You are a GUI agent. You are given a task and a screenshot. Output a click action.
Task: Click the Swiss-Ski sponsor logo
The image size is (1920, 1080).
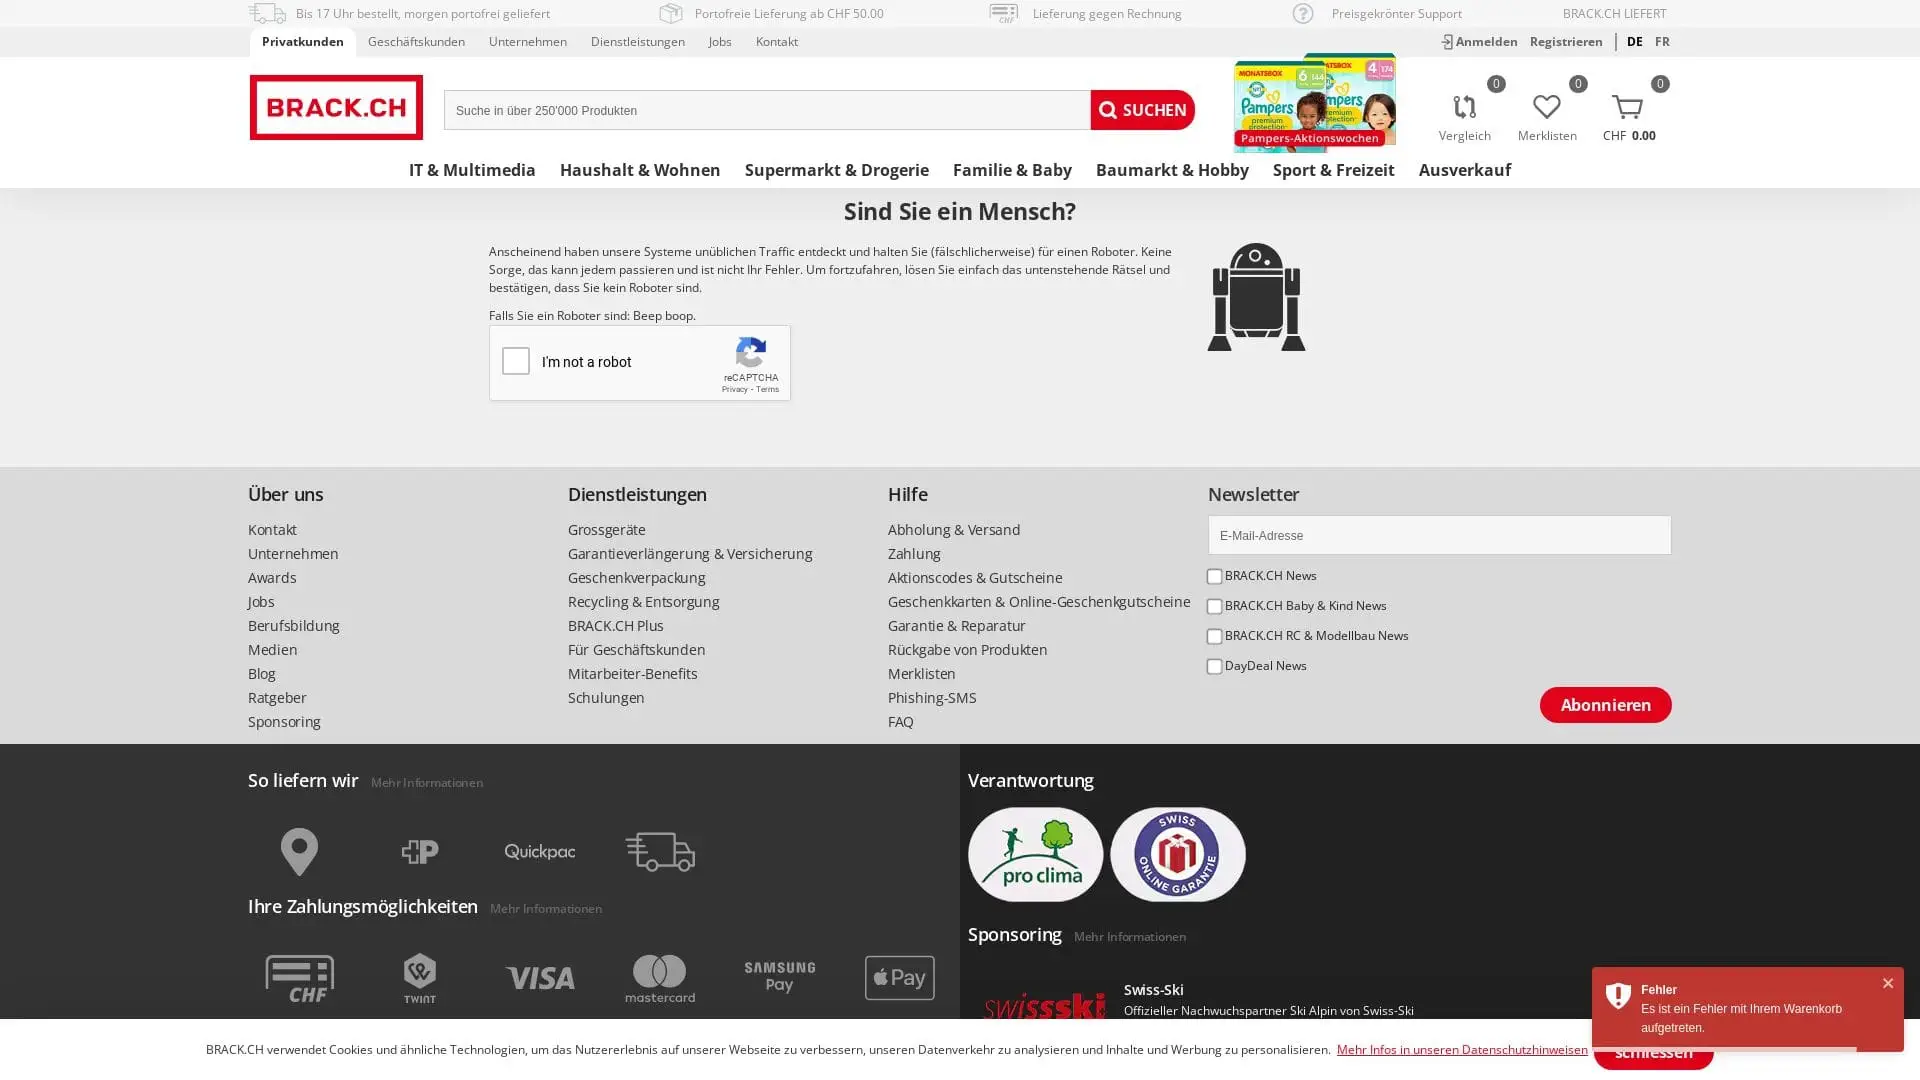[x=1044, y=1005]
